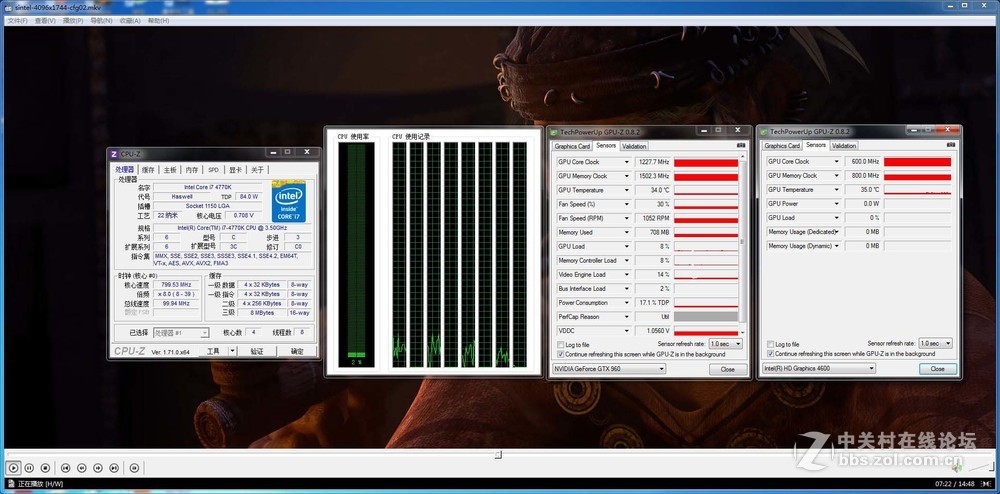Open GPU Power sensor dropdown
The width and height of the screenshot is (1000, 494).
coord(837,203)
